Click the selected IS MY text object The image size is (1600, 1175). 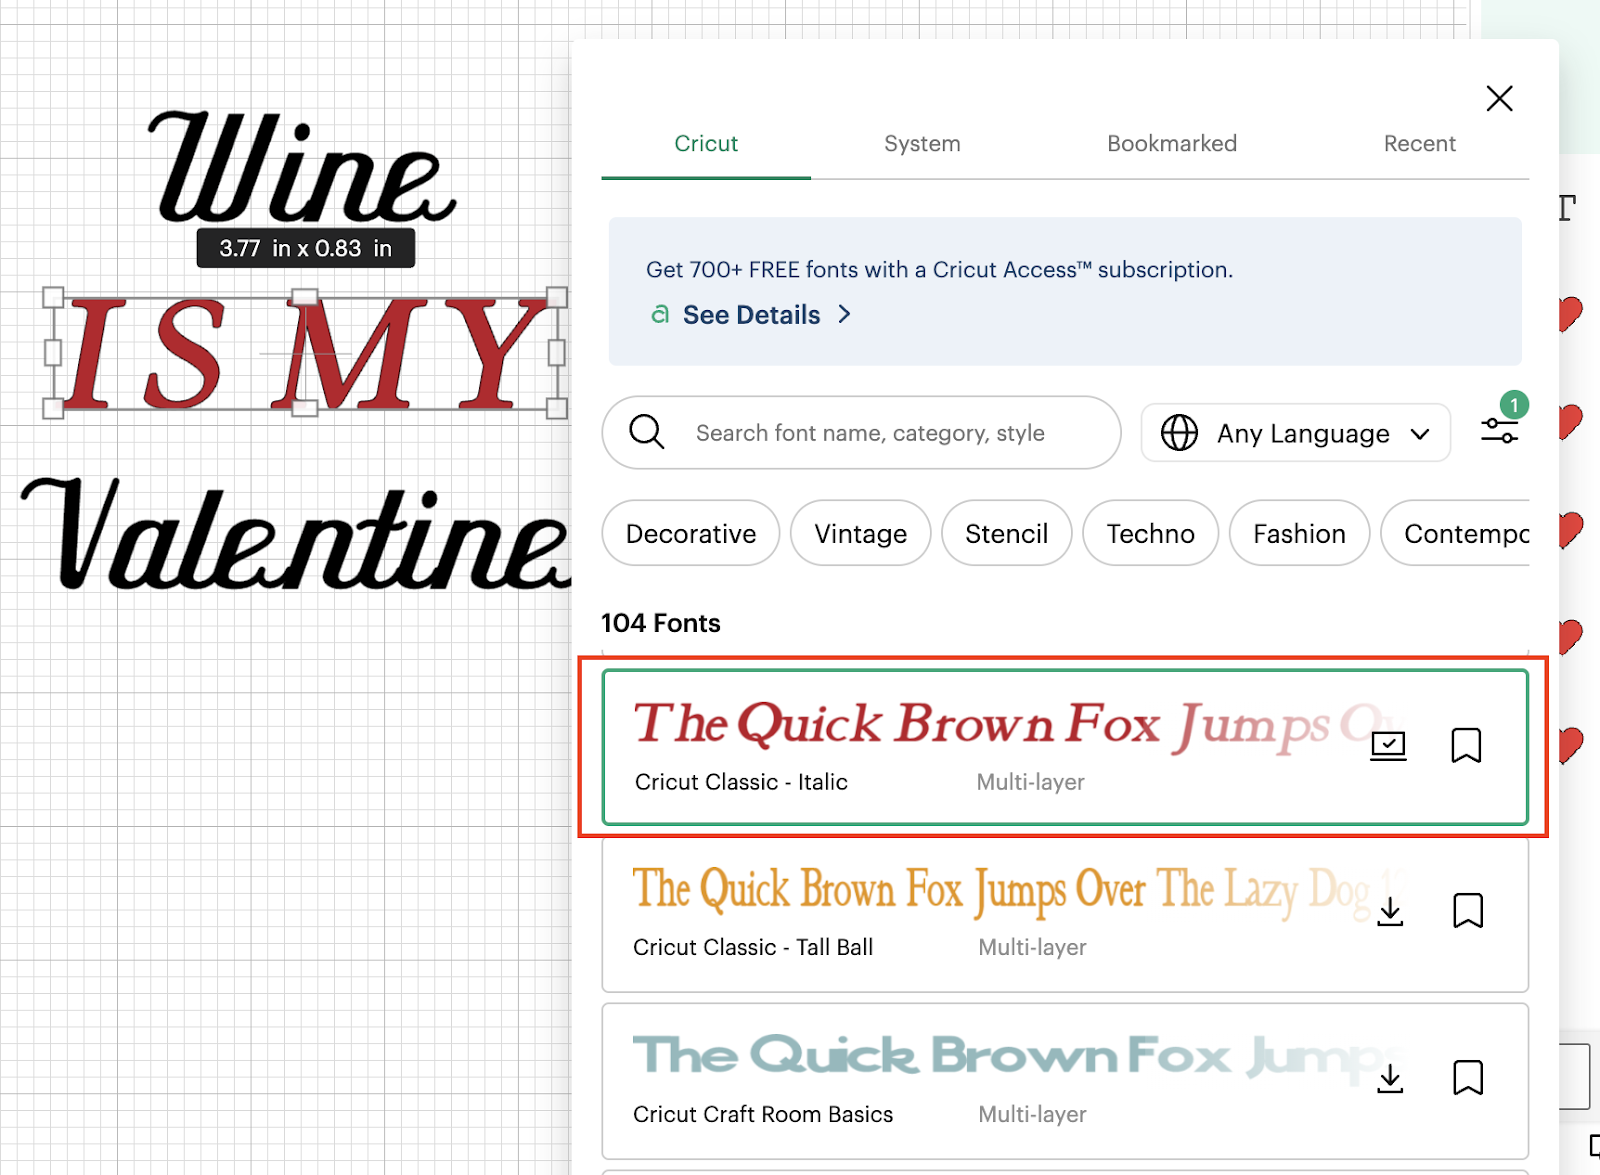305,353
